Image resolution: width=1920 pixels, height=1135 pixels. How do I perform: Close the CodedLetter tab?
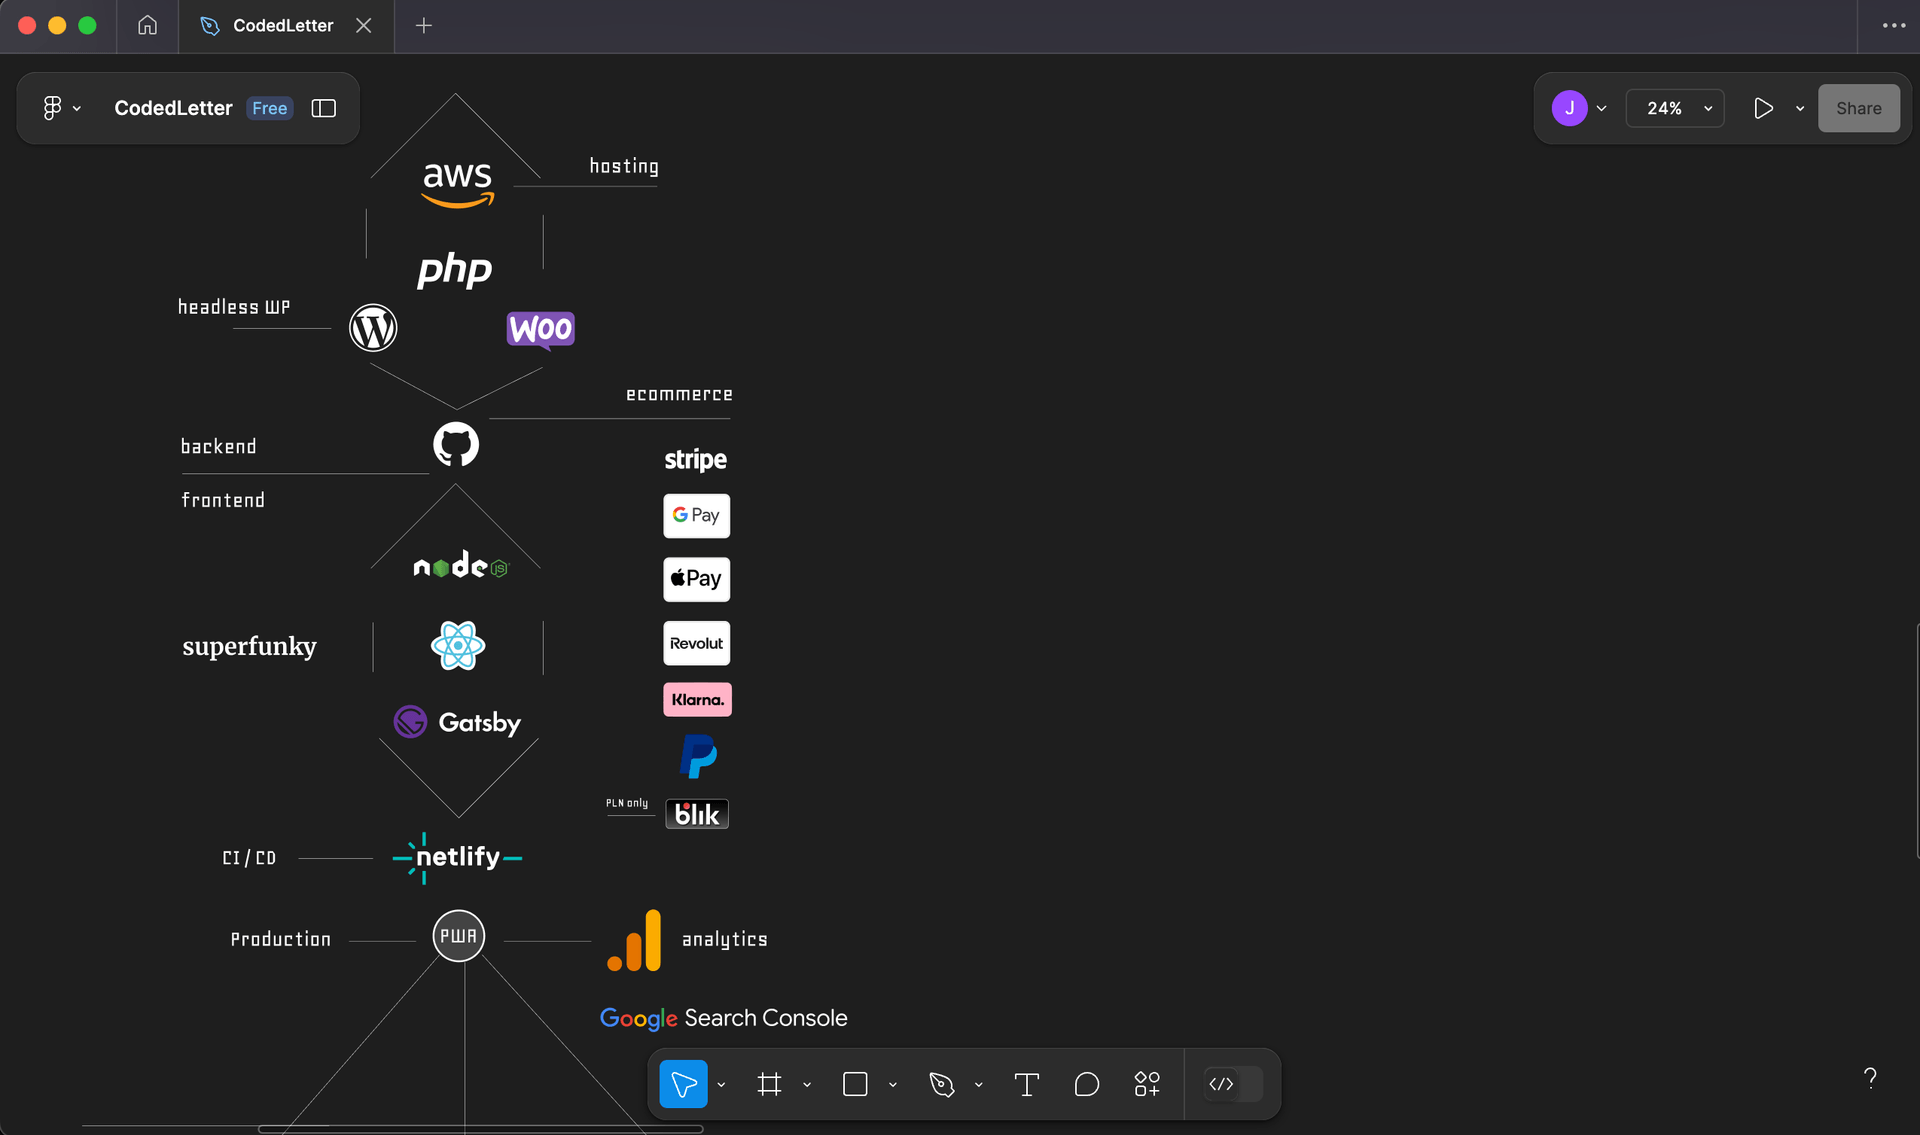point(364,25)
